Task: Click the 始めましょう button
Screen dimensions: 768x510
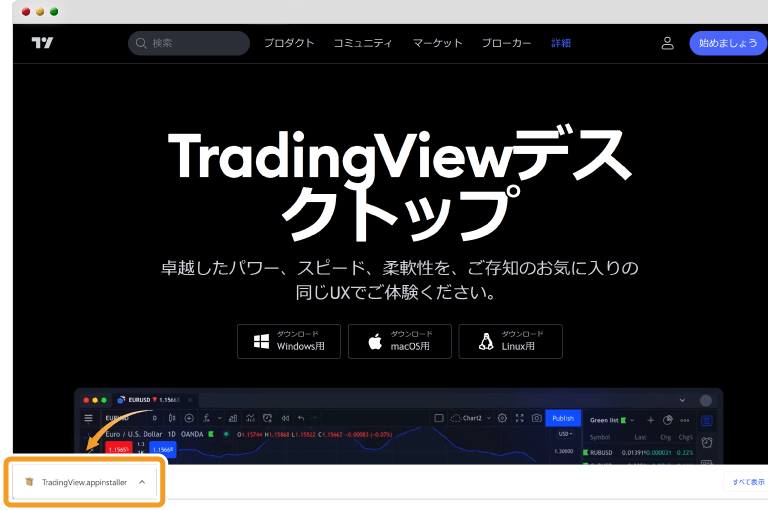Action: tap(728, 43)
